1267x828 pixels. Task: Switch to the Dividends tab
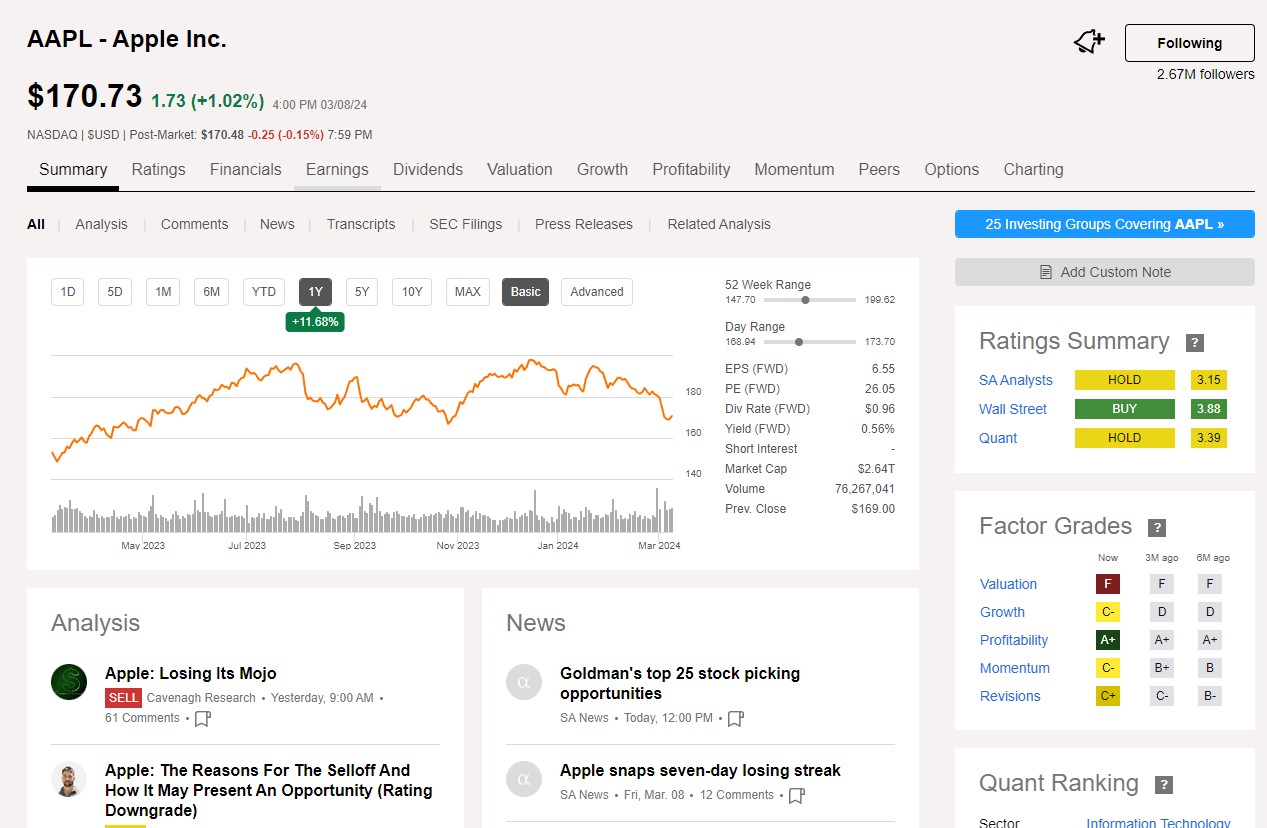[x=428, y=169]
